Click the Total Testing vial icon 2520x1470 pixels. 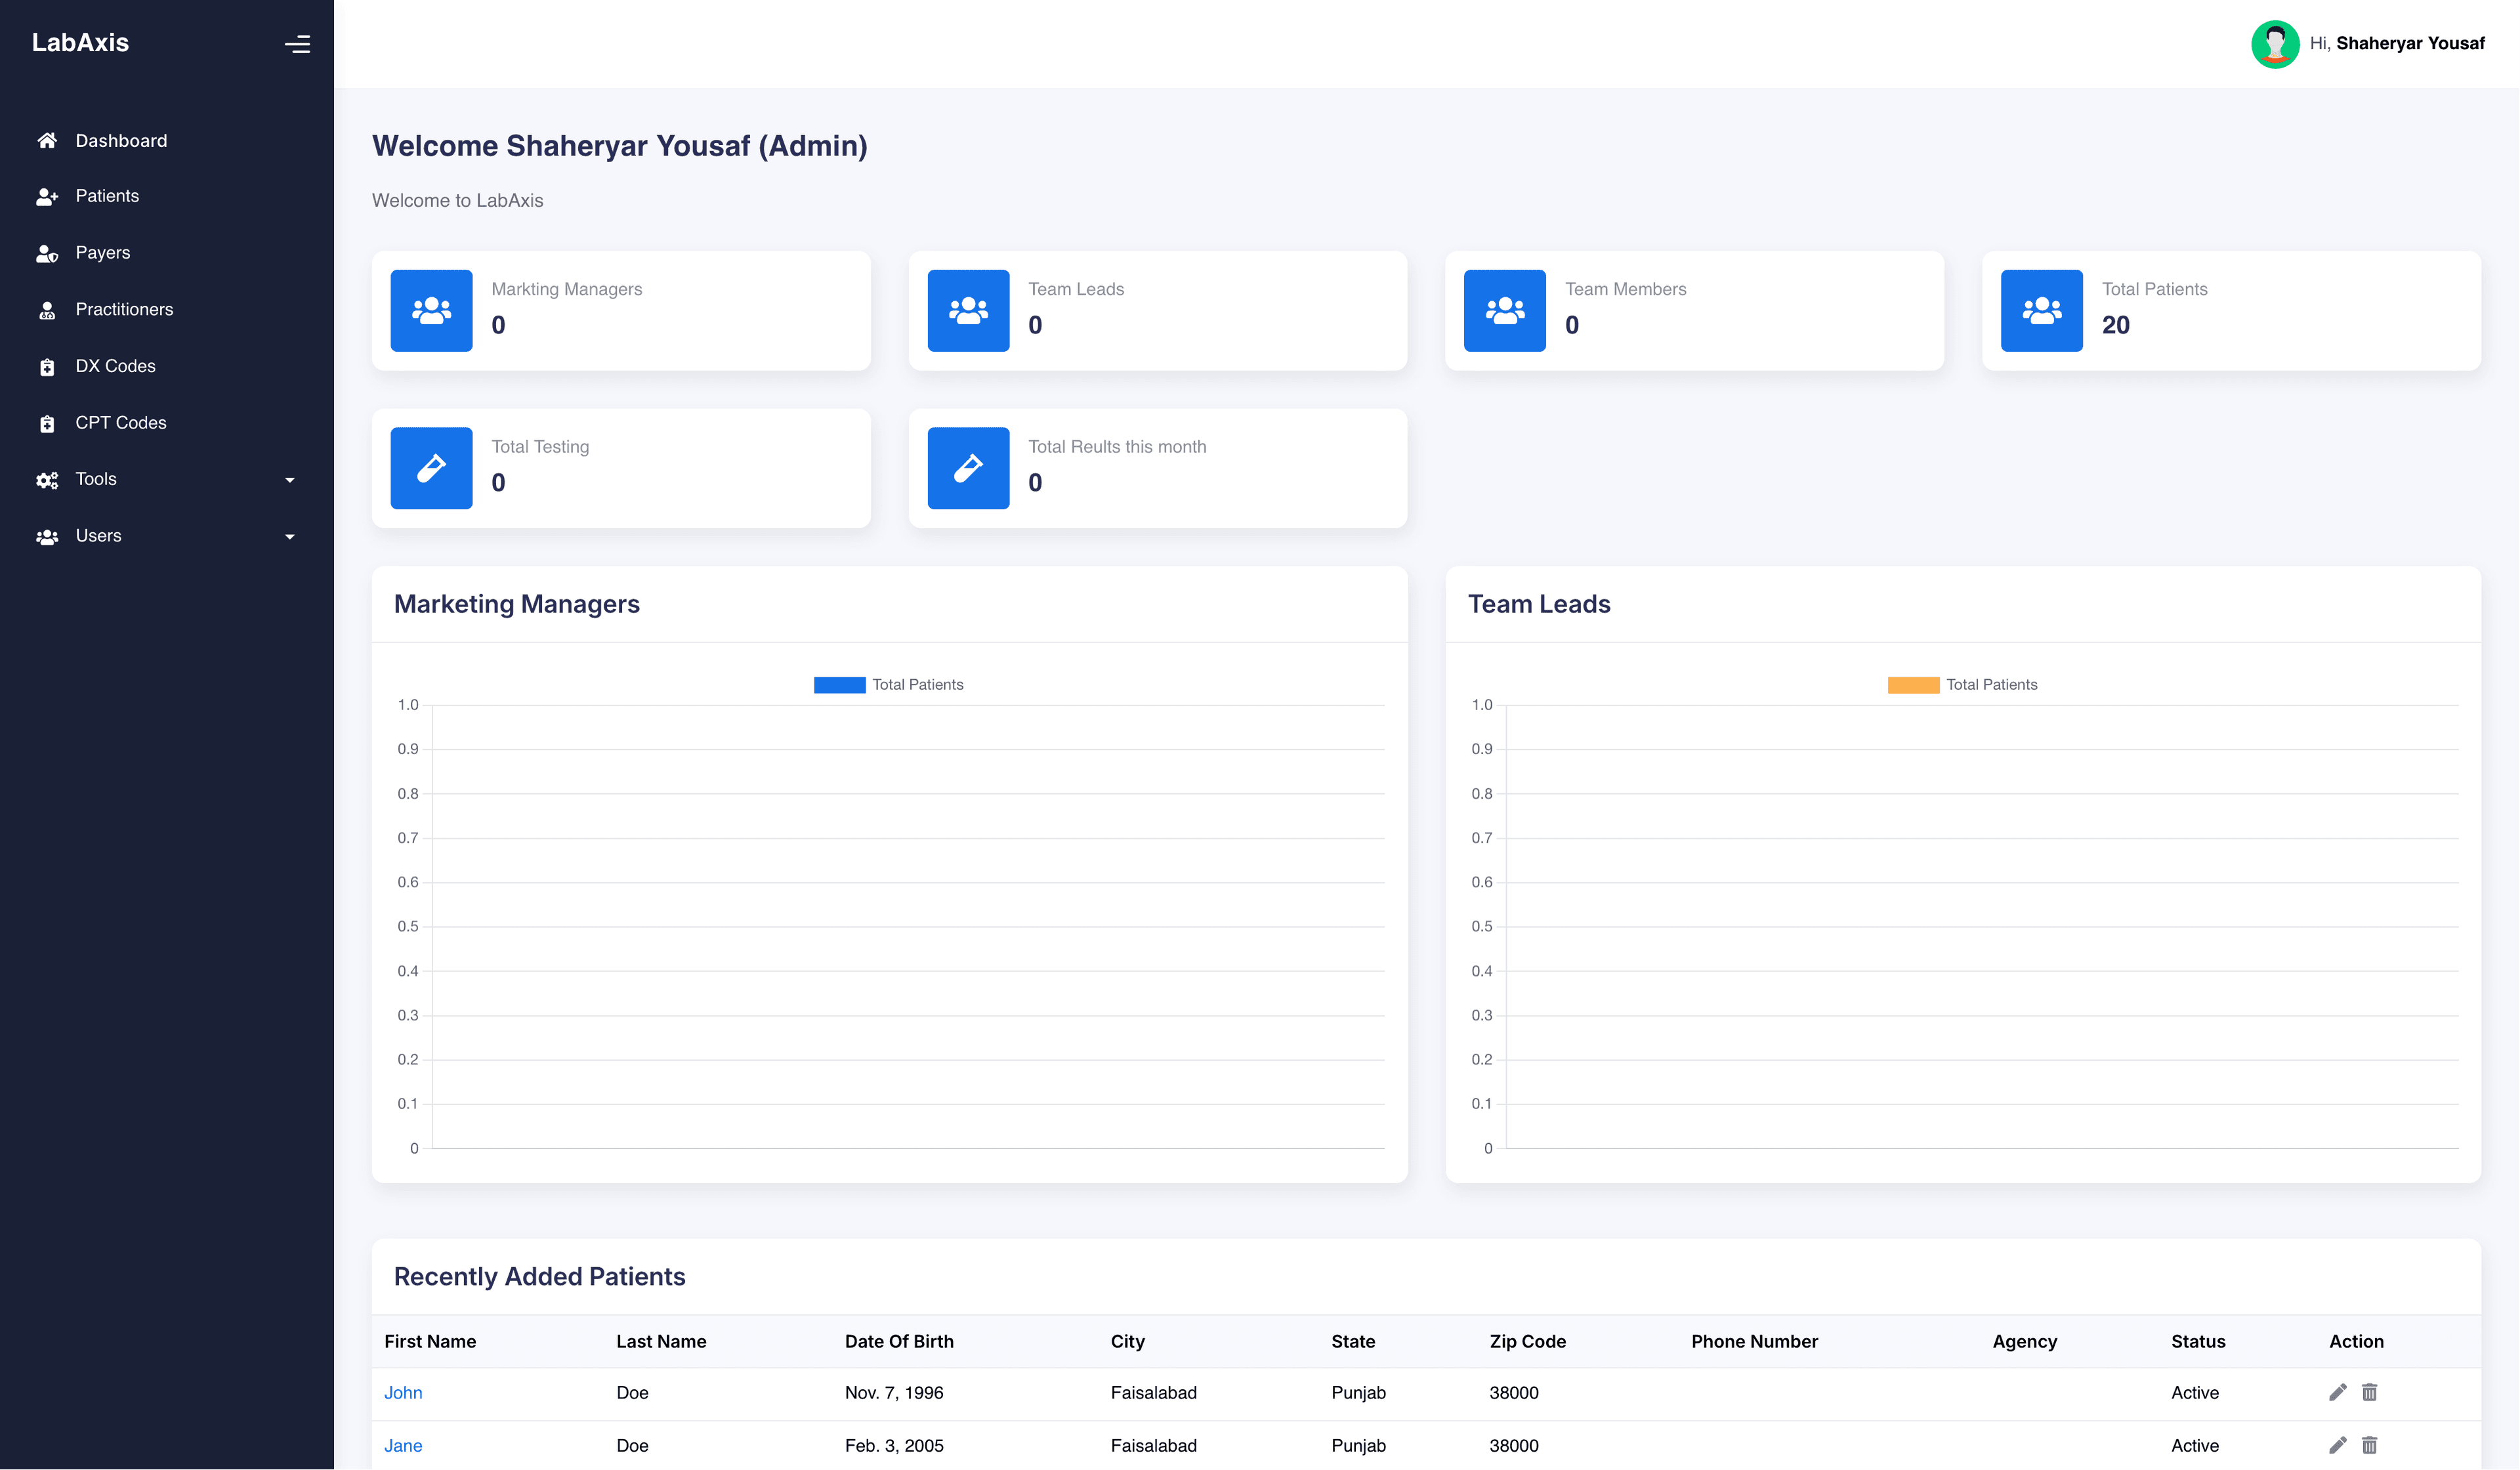click(431, 468)
